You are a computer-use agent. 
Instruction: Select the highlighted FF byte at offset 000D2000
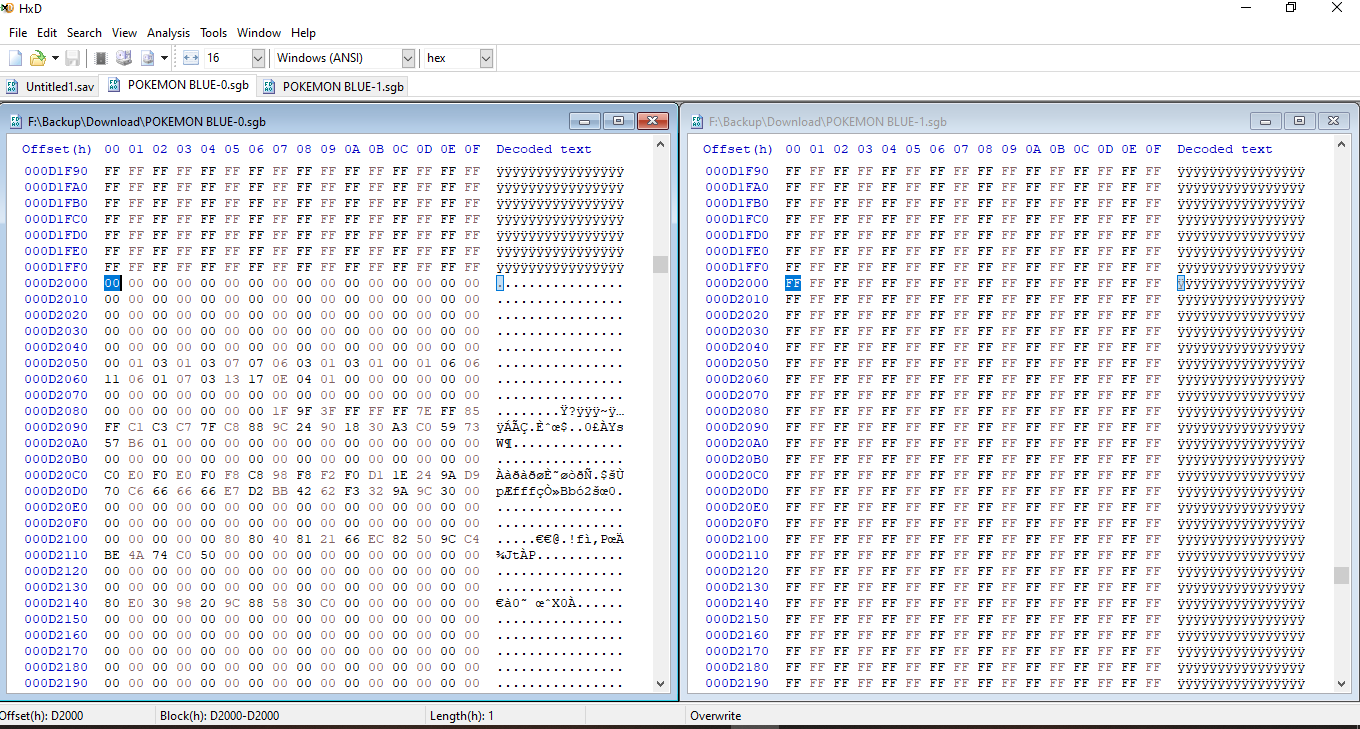pyautogui.click(x=793, y=283)
